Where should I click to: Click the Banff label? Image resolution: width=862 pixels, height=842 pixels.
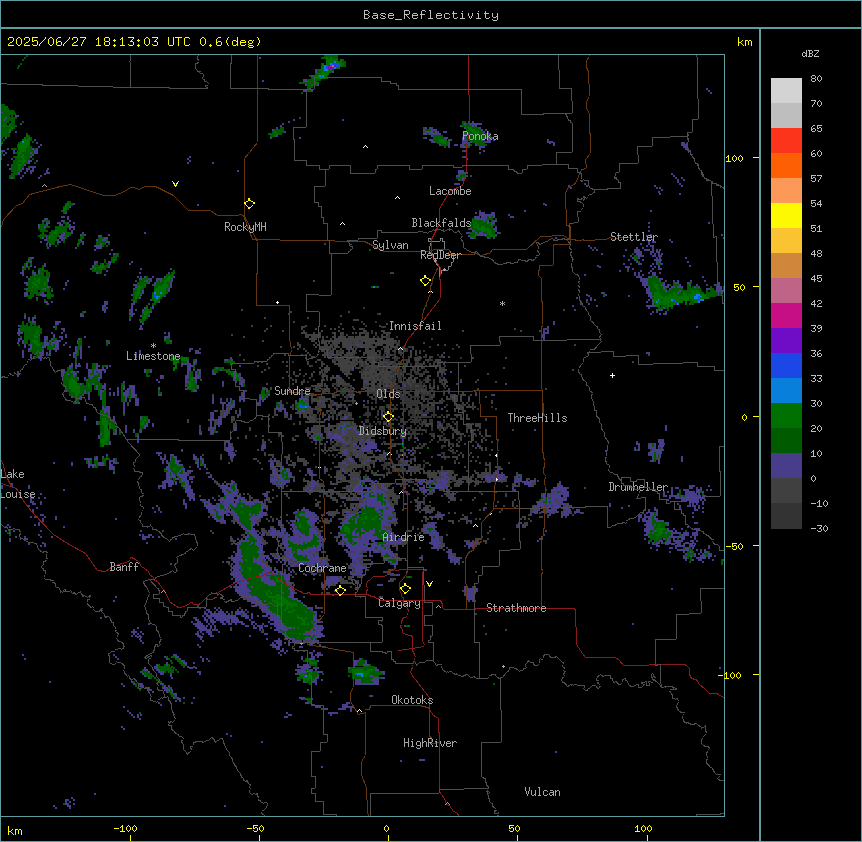point(124,567)
